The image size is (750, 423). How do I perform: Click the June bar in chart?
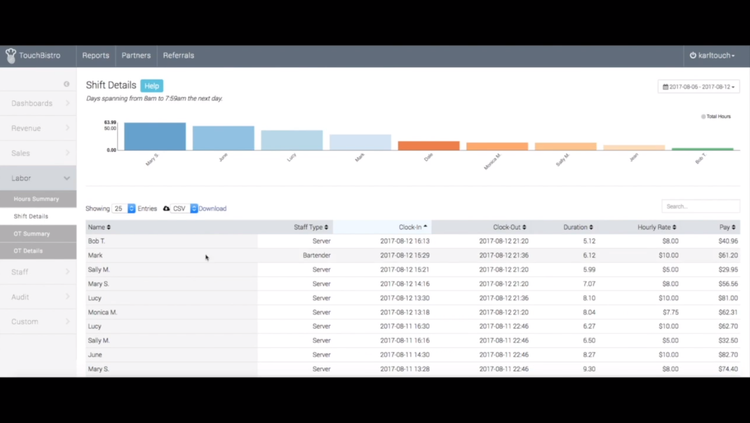223,138
